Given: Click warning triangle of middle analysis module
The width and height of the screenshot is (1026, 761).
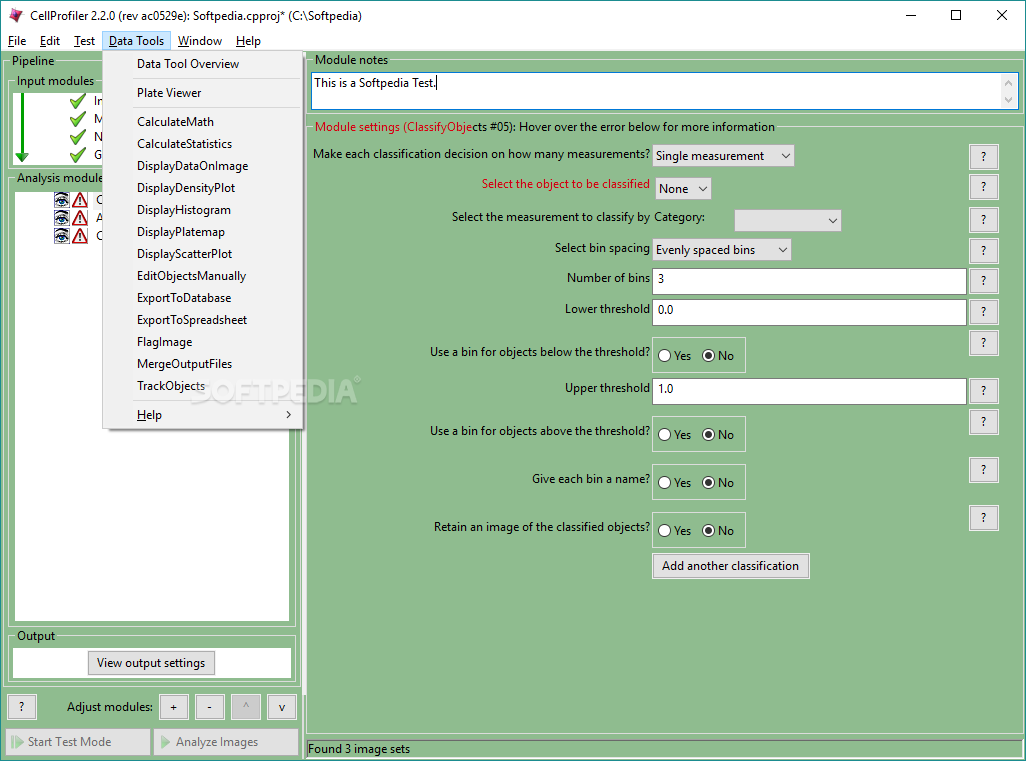Looking at the screenshot, I should (80, 217).
